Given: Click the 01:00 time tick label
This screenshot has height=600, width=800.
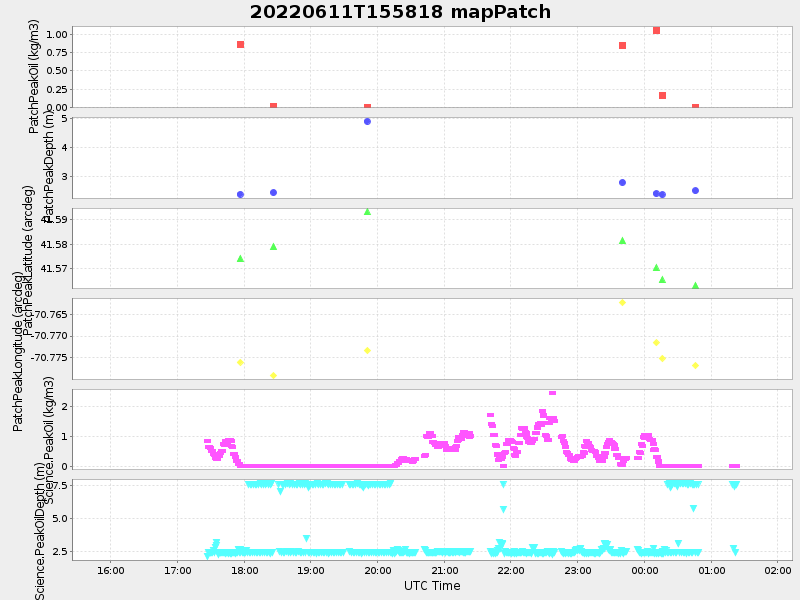Looking at the screenshot, I should click(711, 570).
